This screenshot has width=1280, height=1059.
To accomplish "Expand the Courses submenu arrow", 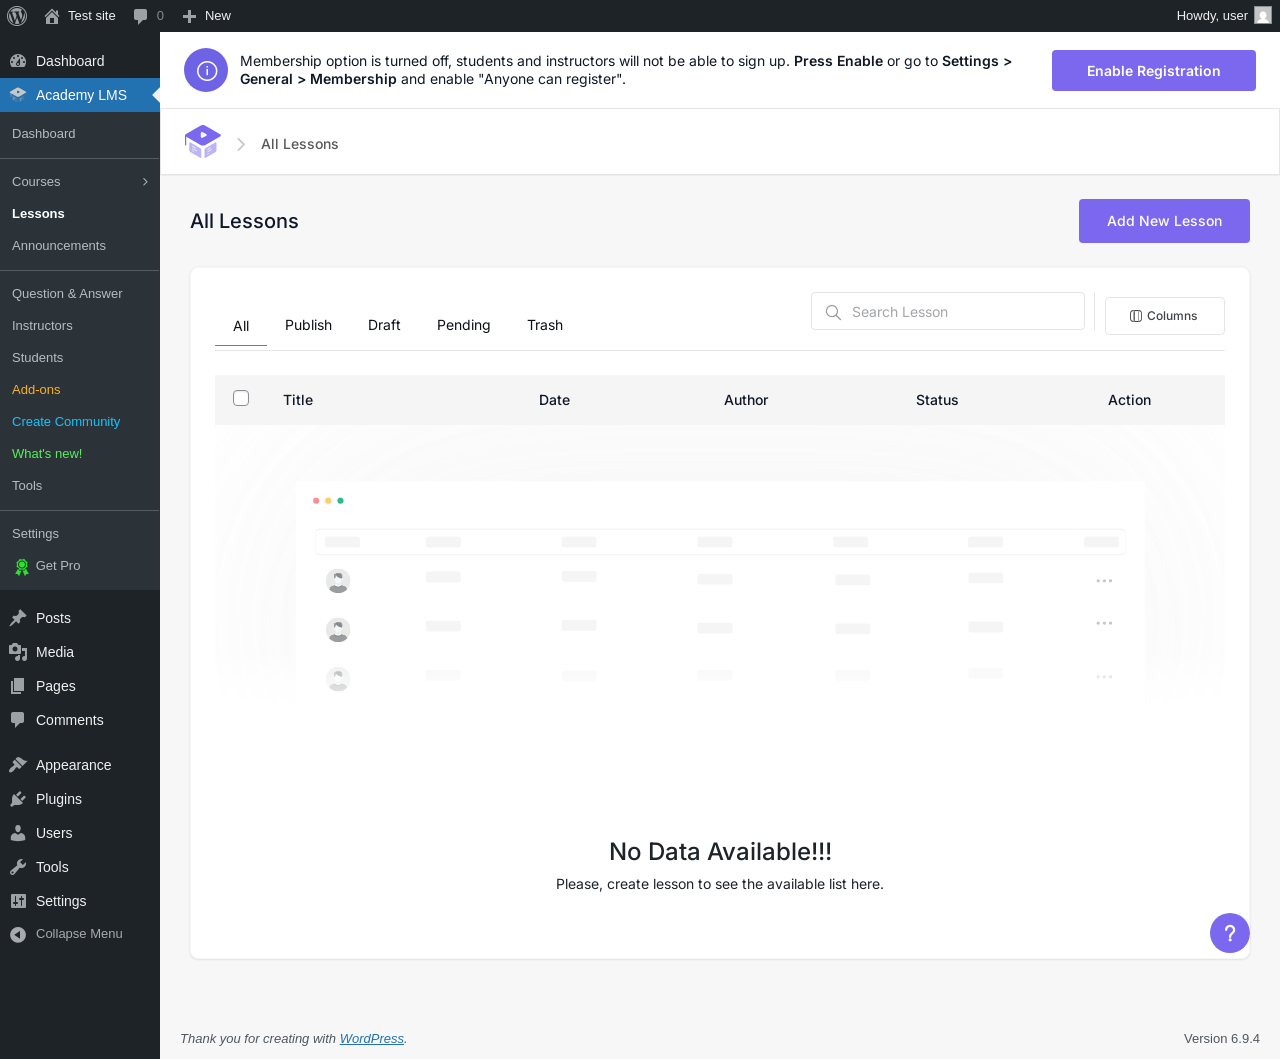I will tap(145, 182).
